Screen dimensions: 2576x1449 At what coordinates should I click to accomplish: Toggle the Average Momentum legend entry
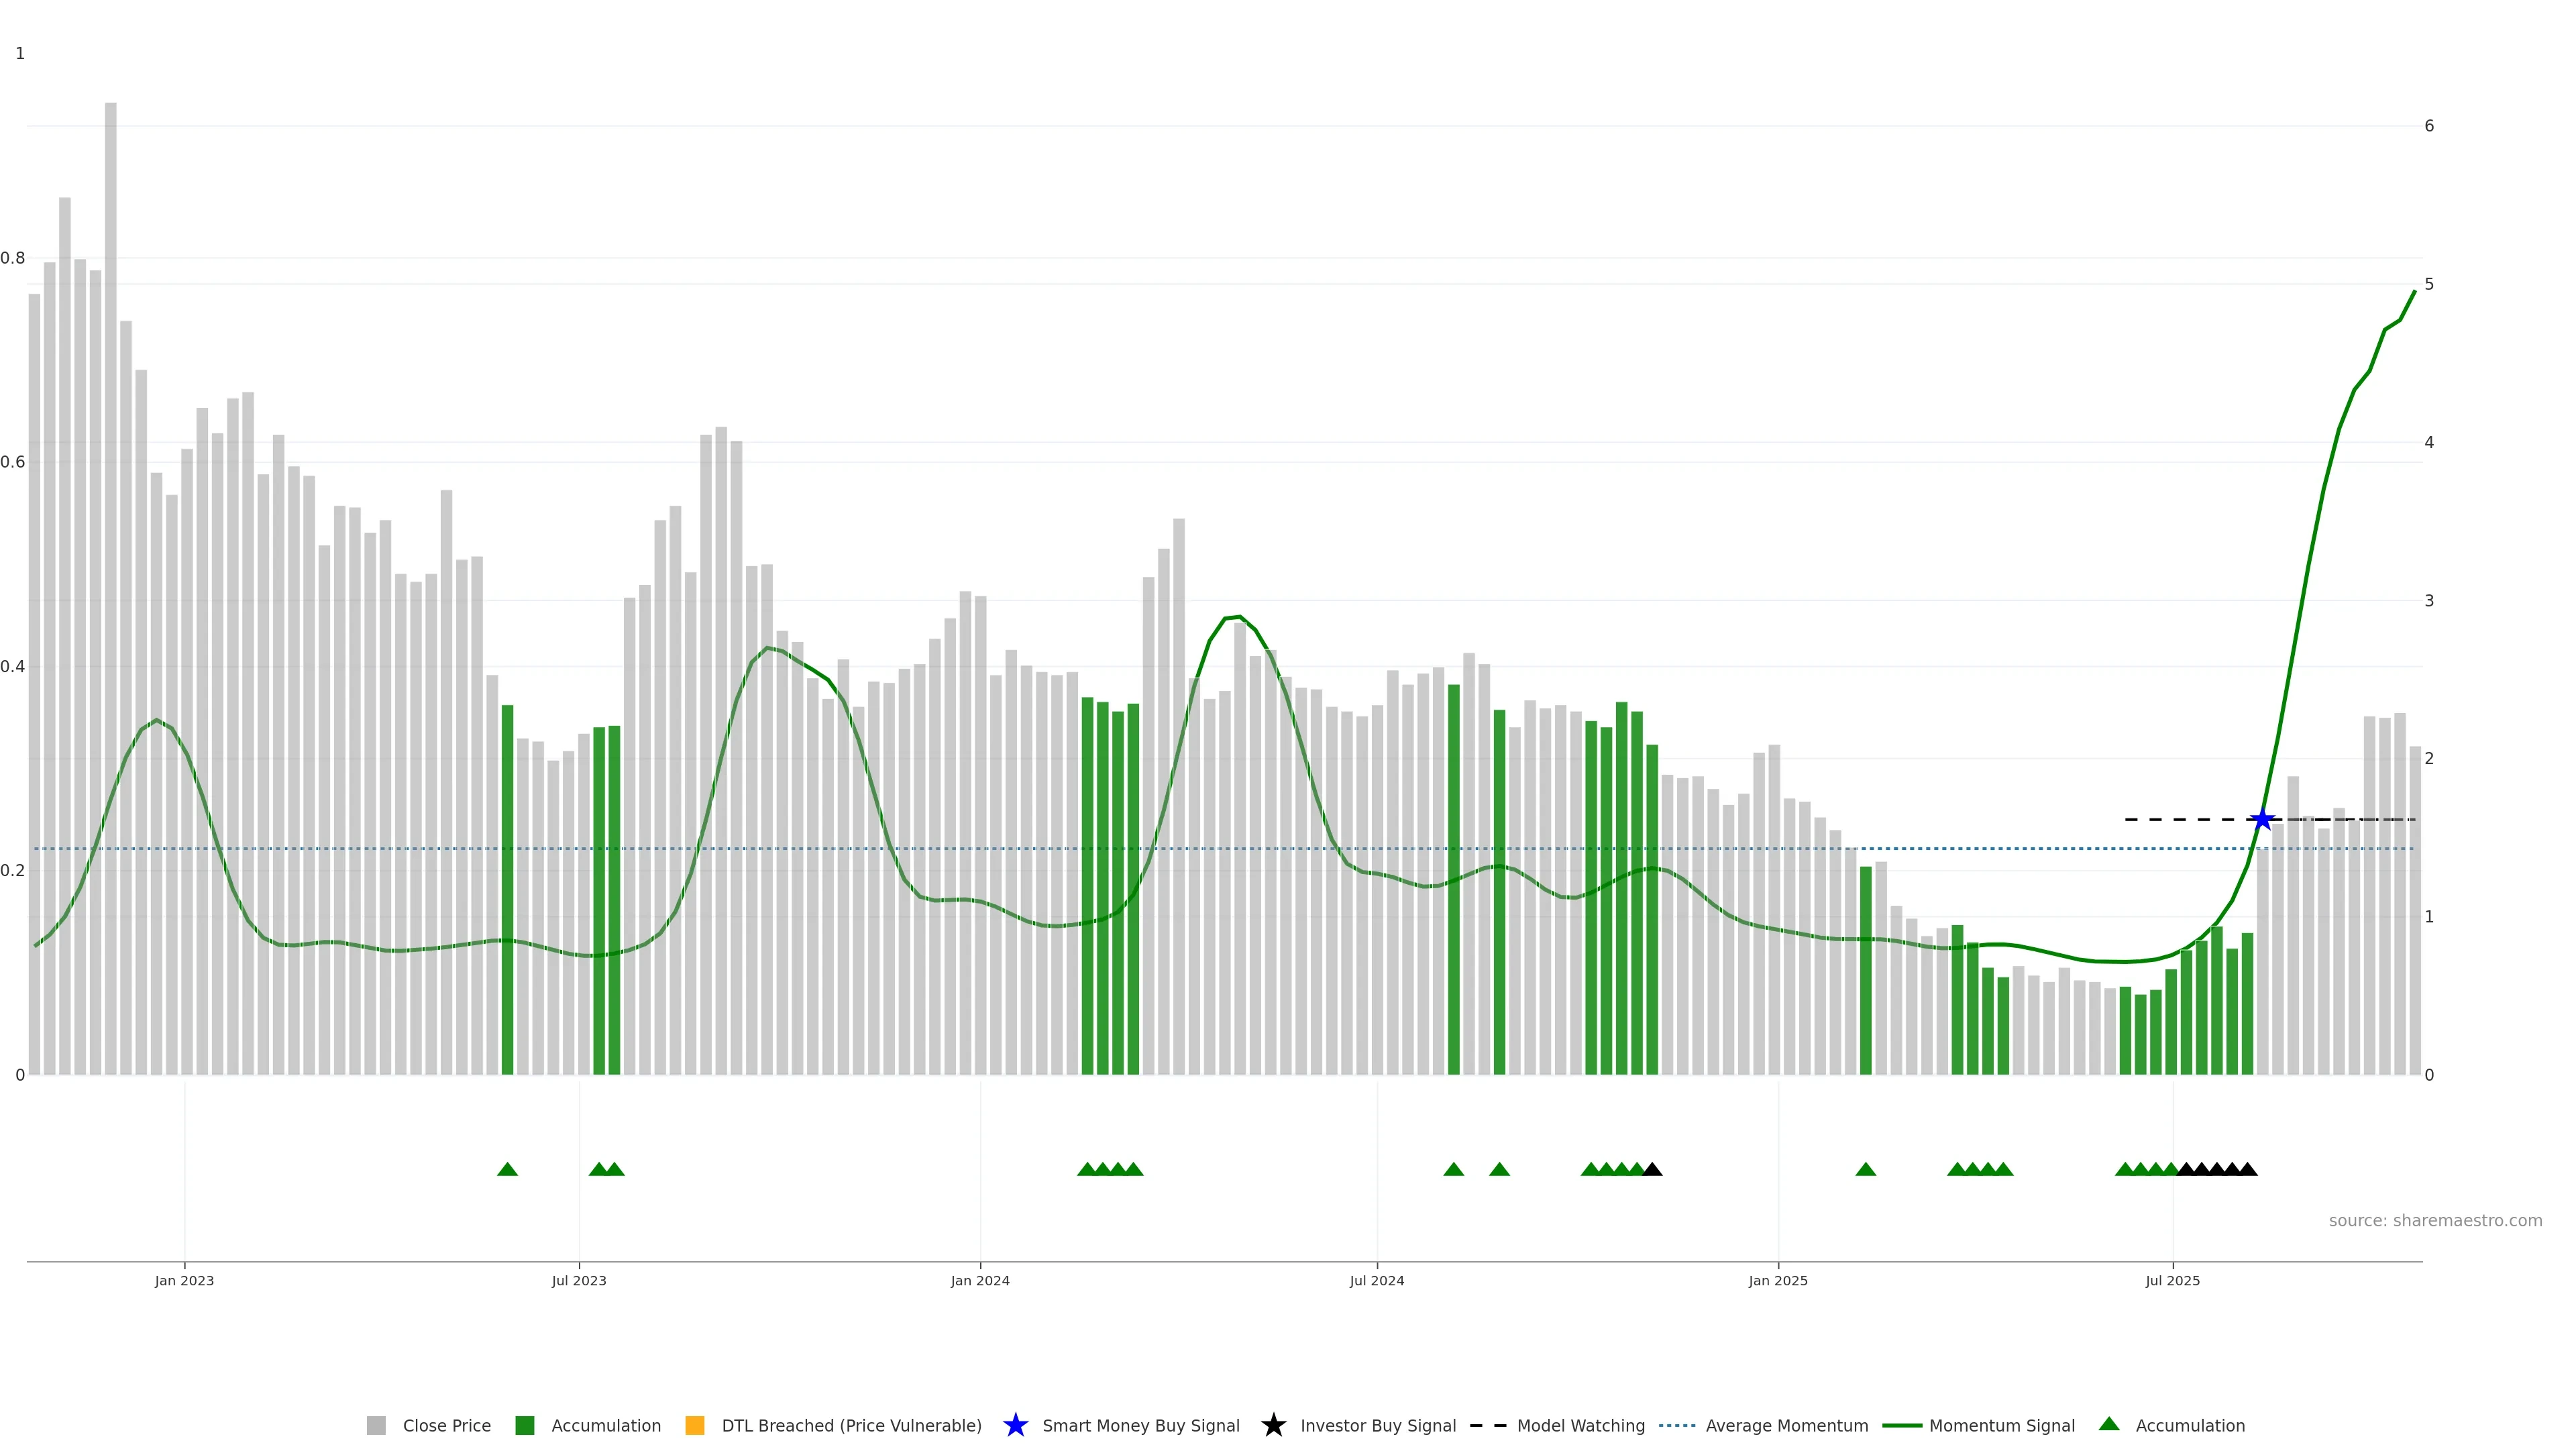click(x=1786, y=1426)
